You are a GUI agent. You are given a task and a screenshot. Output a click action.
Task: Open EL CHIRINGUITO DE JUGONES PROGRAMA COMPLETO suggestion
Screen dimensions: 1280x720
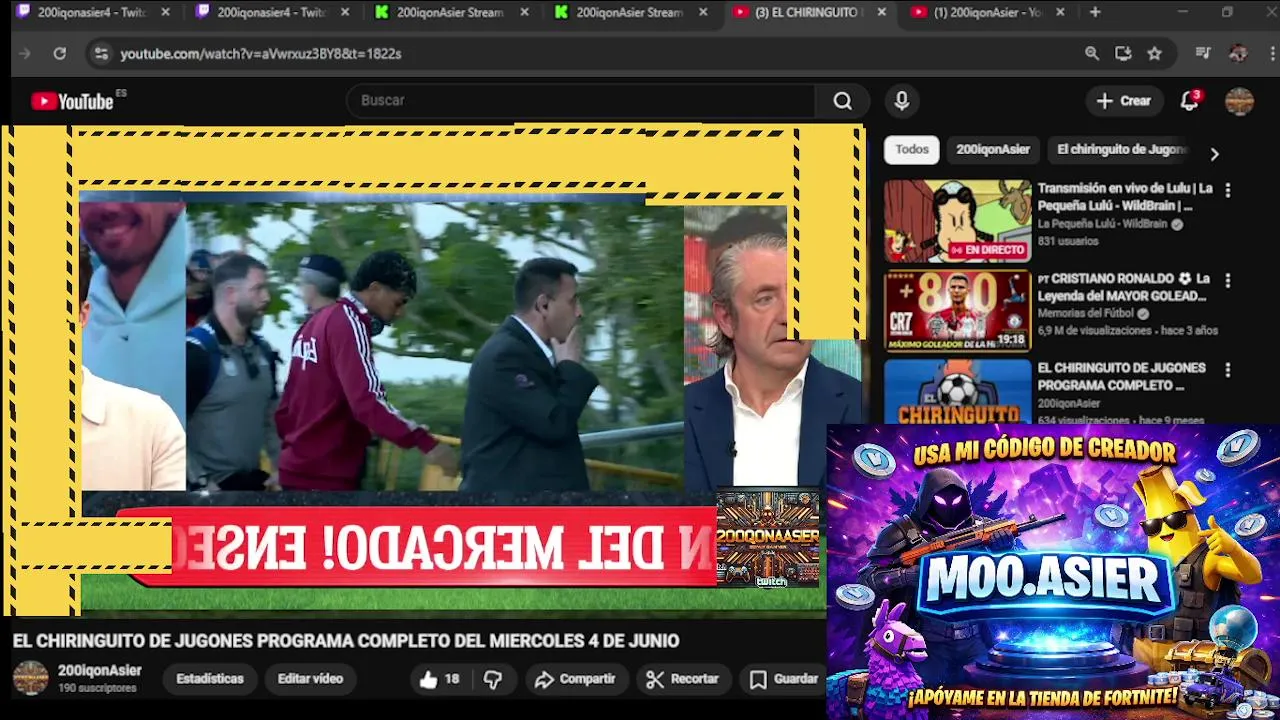pyautogui.click(x=1122, y=376)
